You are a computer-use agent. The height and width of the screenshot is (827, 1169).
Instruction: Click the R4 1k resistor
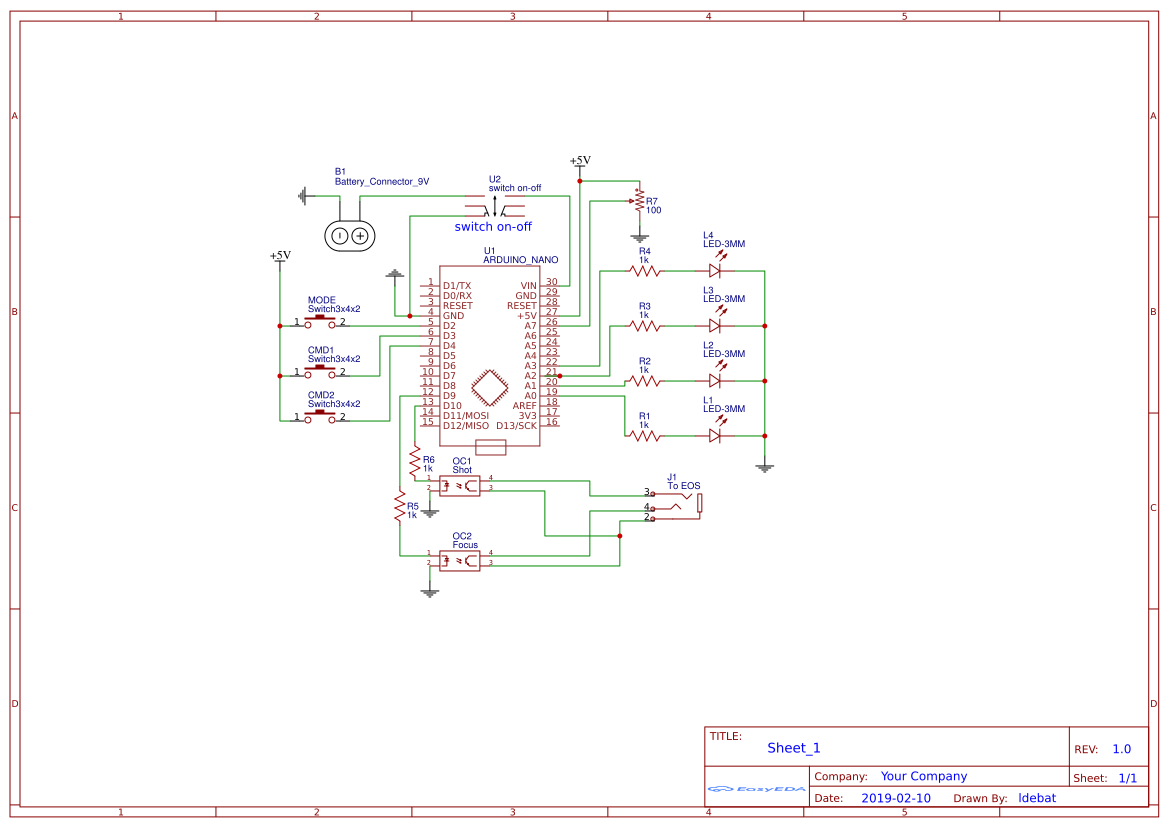[645, 270]
